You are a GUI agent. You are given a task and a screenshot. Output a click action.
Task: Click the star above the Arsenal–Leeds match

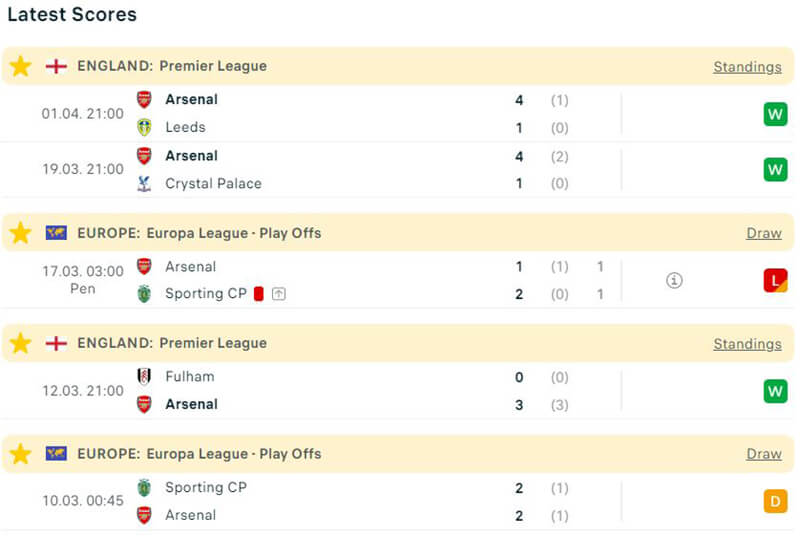[x=20, y=67]
